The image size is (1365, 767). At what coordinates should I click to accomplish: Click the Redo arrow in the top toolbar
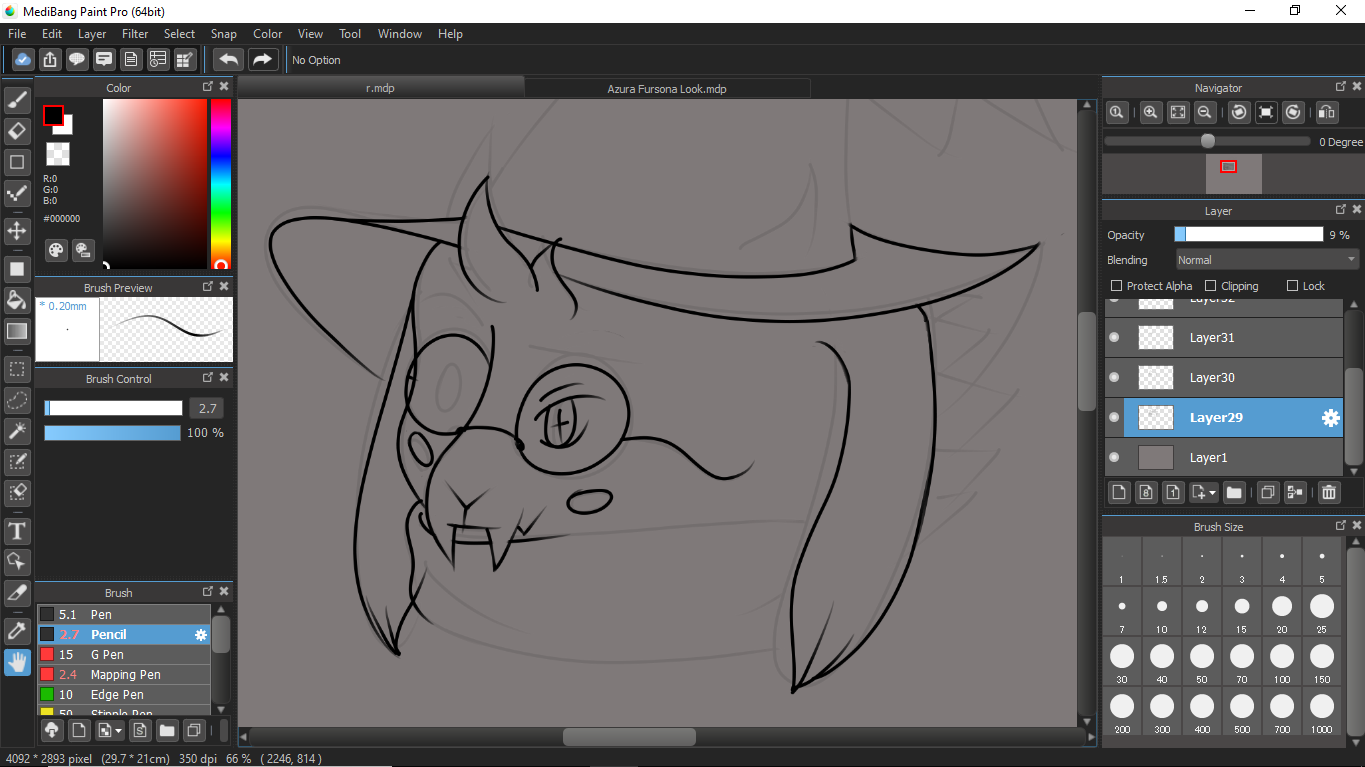(263, 59)
